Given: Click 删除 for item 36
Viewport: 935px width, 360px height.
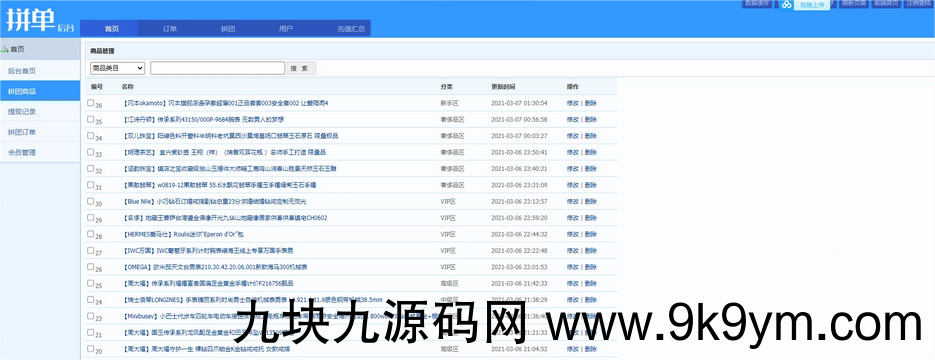Looking at the screenshot, I should point(590,103).
